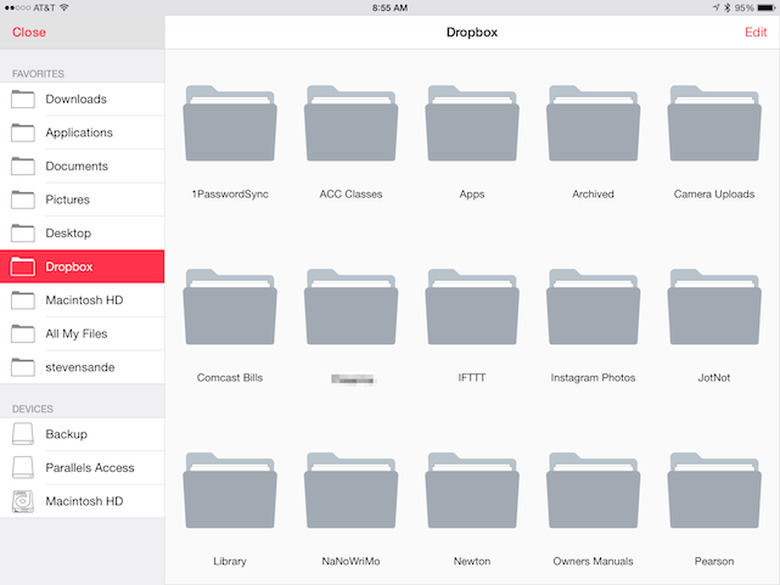This screenshot has width=780, height=585.
Task: Tap the Close button
Action: [29, 32]
